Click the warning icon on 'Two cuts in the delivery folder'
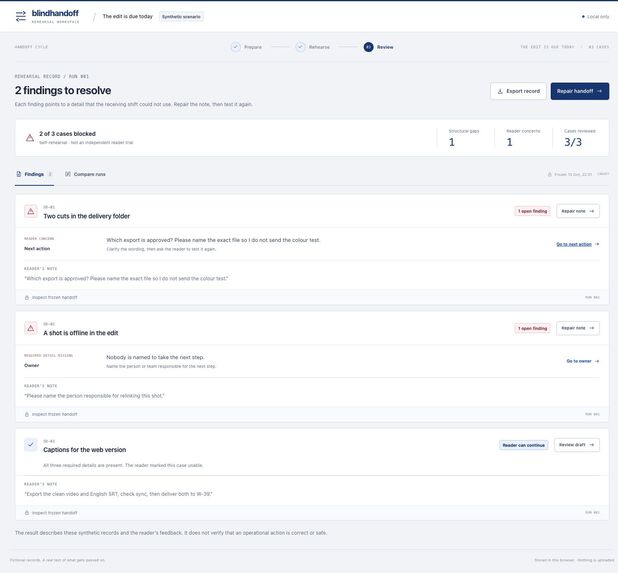The width and height of the screenshot is (618, 573). coord(31,211)
